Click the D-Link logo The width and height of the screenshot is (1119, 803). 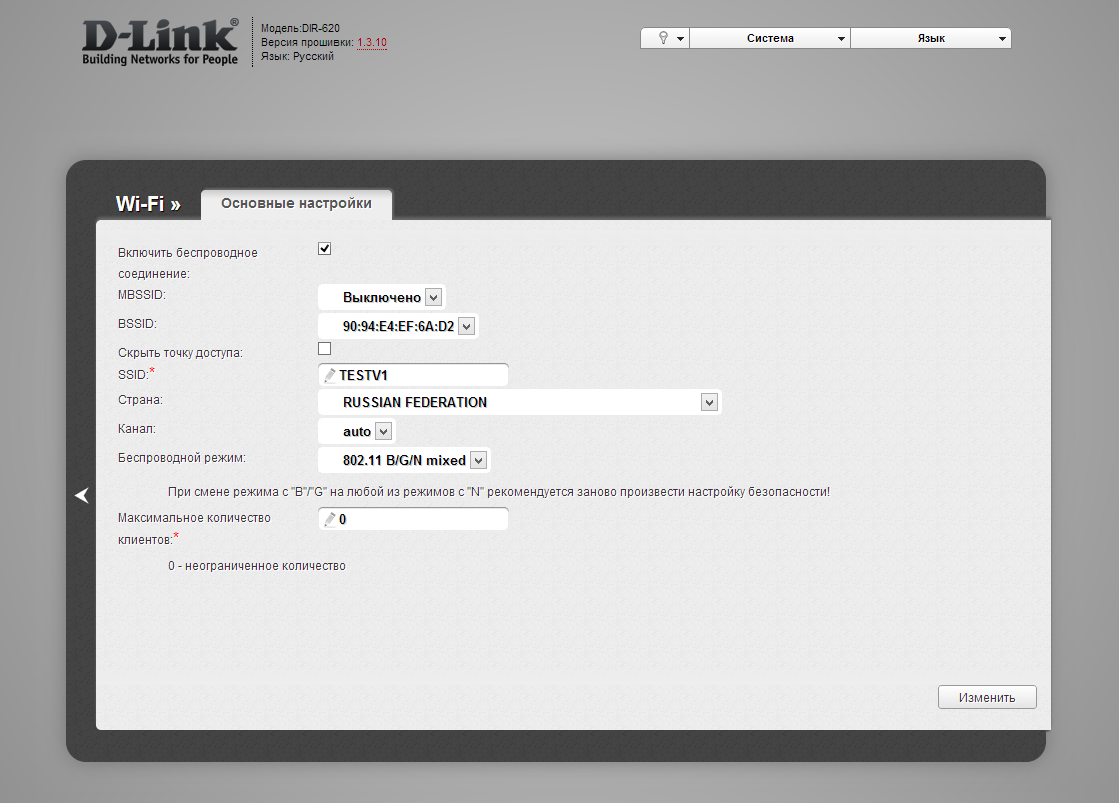(160, 43)
